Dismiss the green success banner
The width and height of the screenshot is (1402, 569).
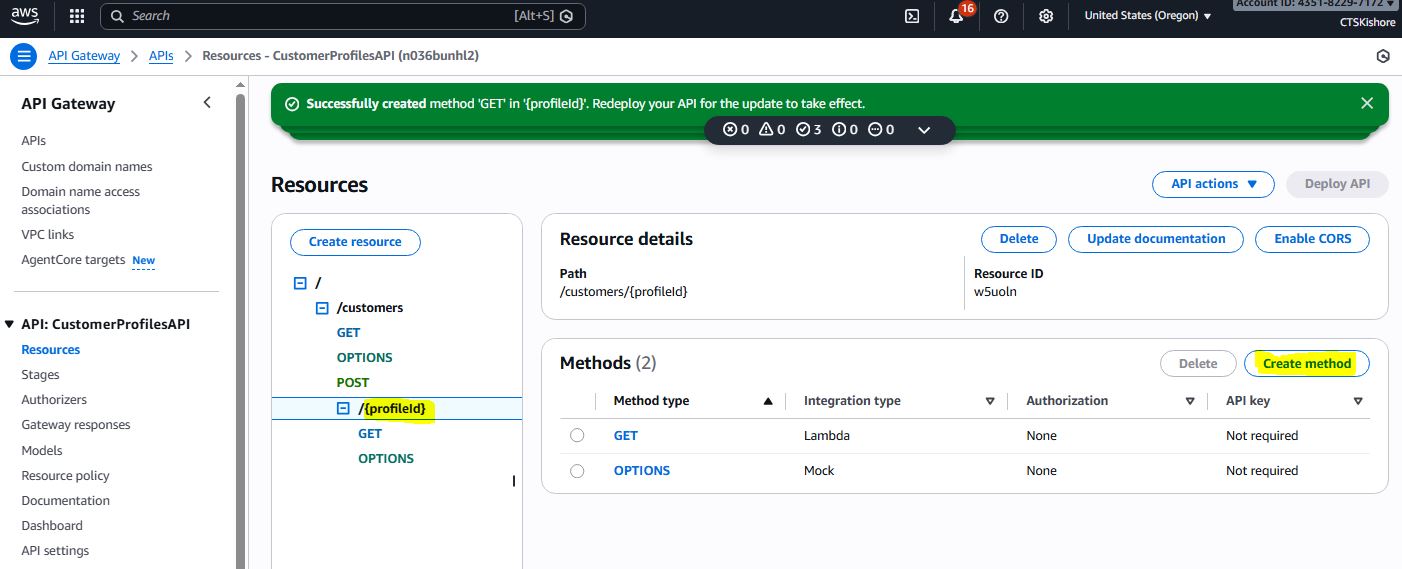point(1367,103)
